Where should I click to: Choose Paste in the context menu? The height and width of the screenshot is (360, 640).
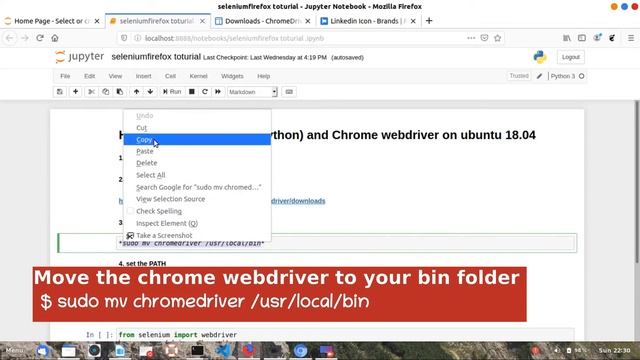(x=197, y=151)
